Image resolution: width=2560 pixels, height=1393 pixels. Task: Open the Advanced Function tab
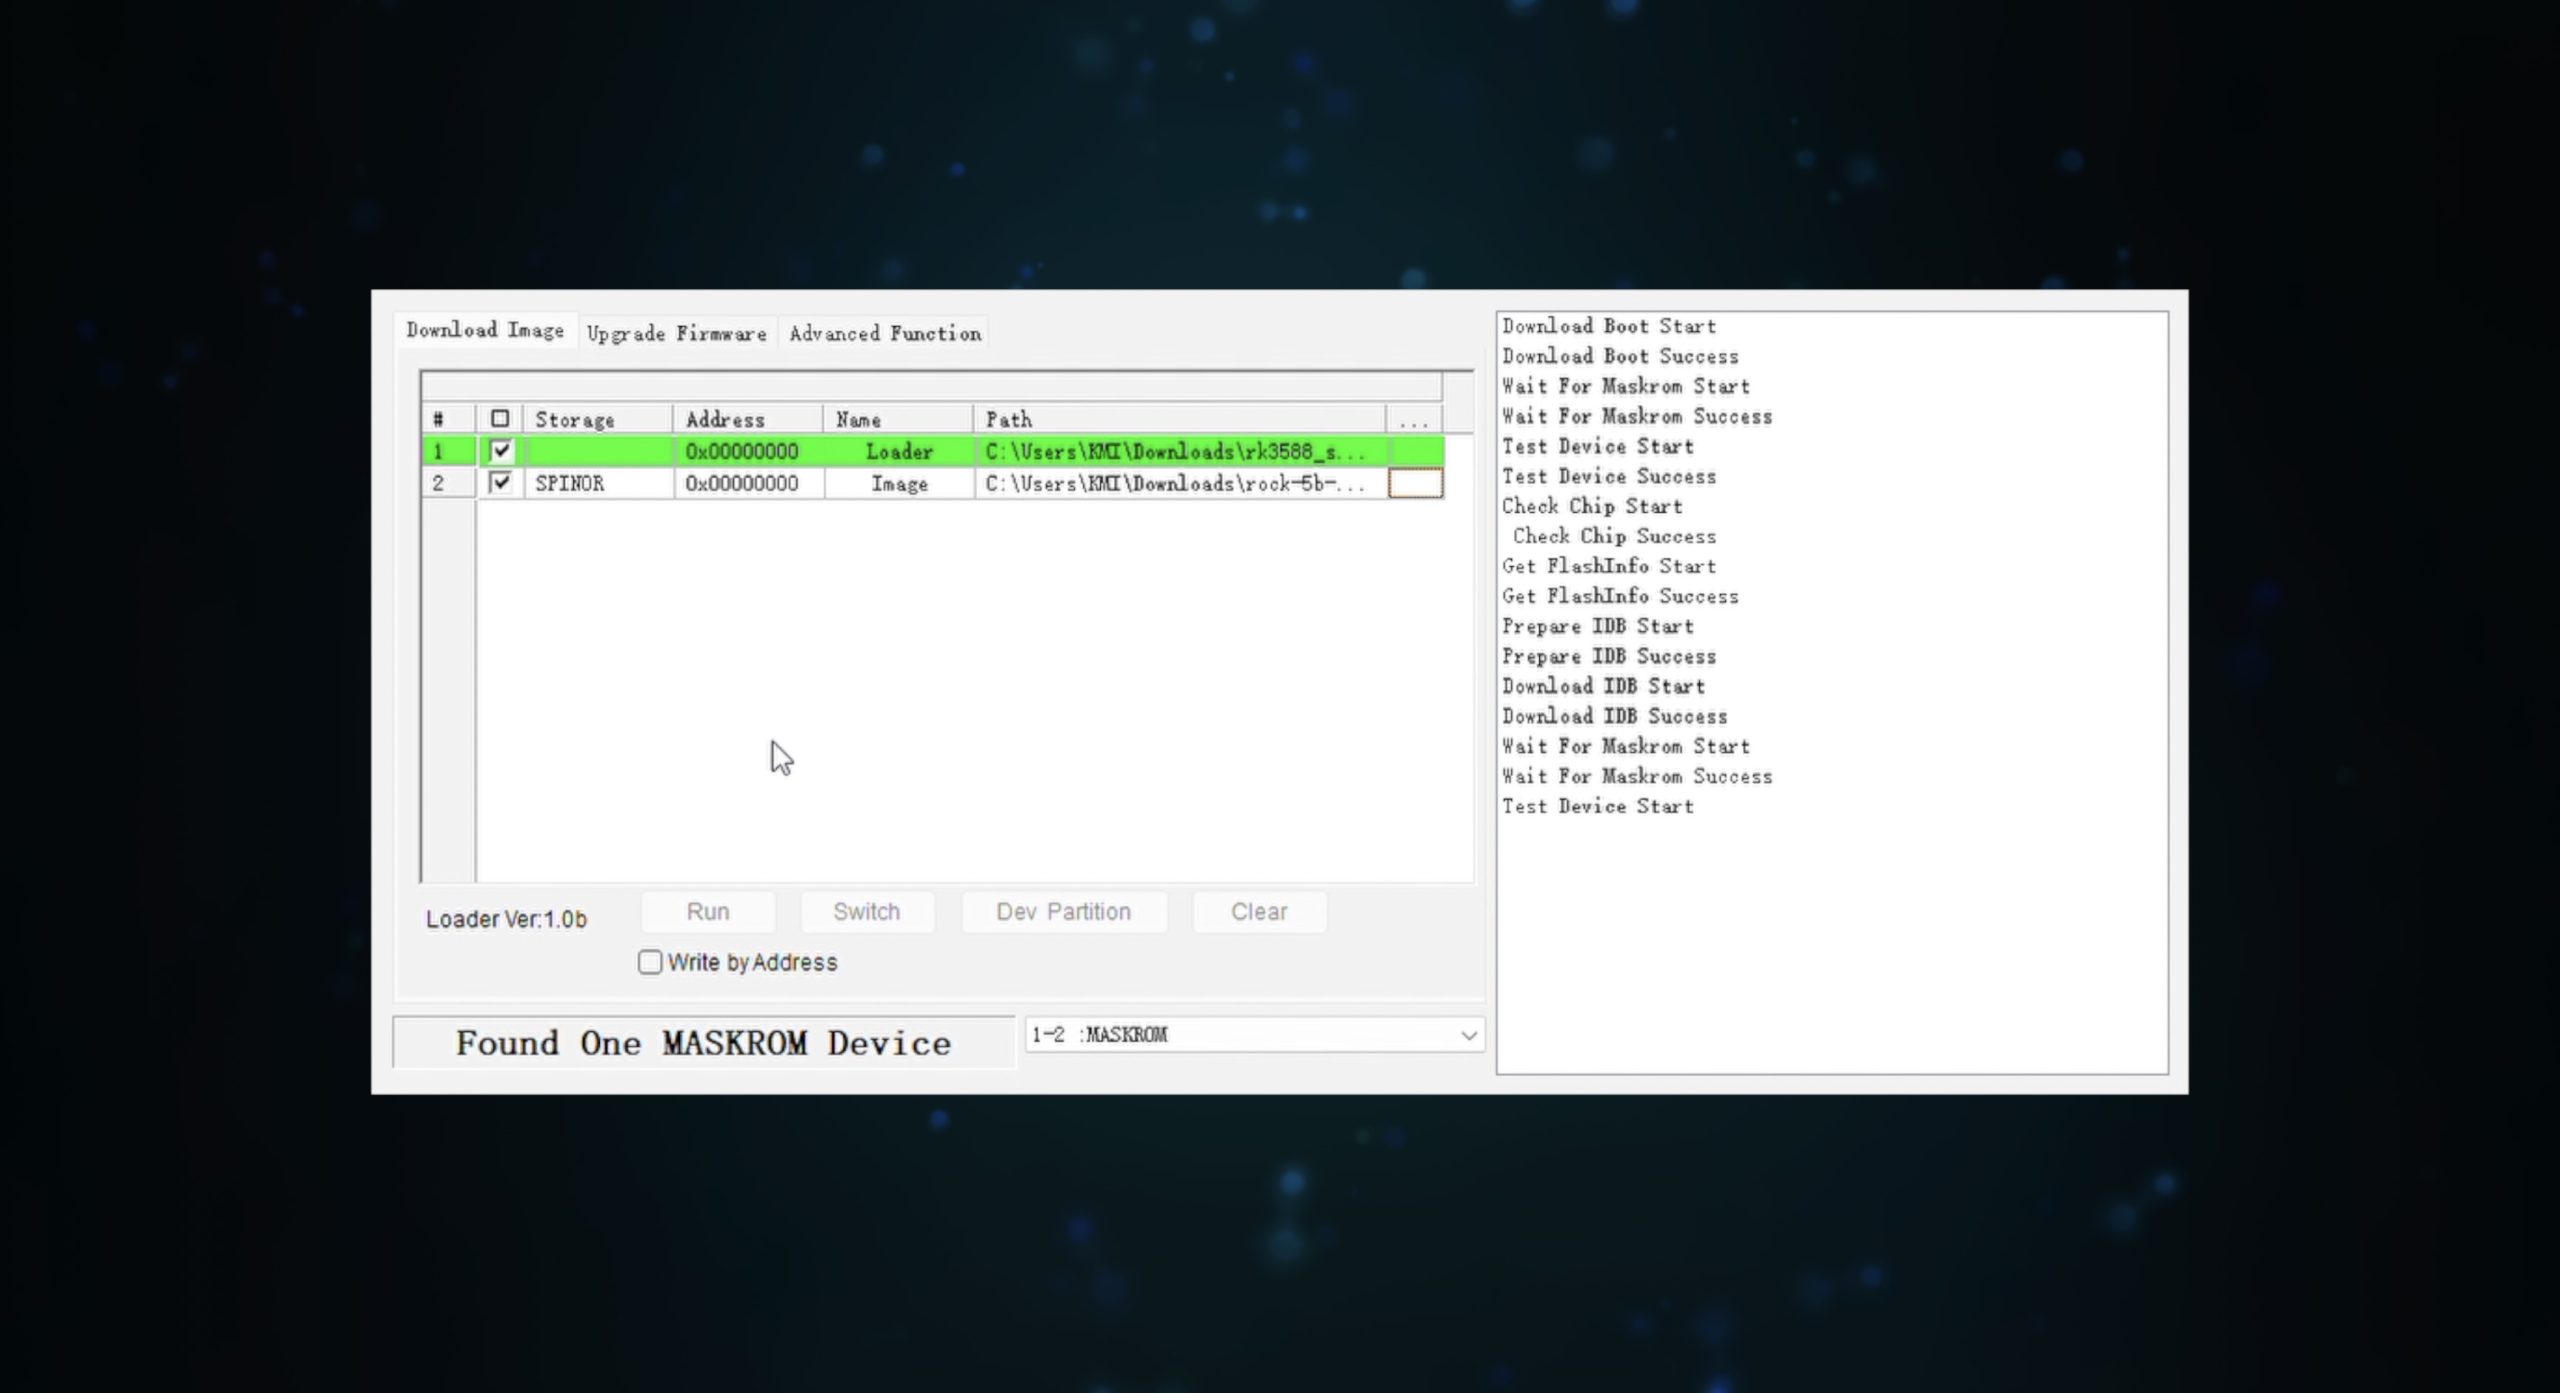(885, 333)
